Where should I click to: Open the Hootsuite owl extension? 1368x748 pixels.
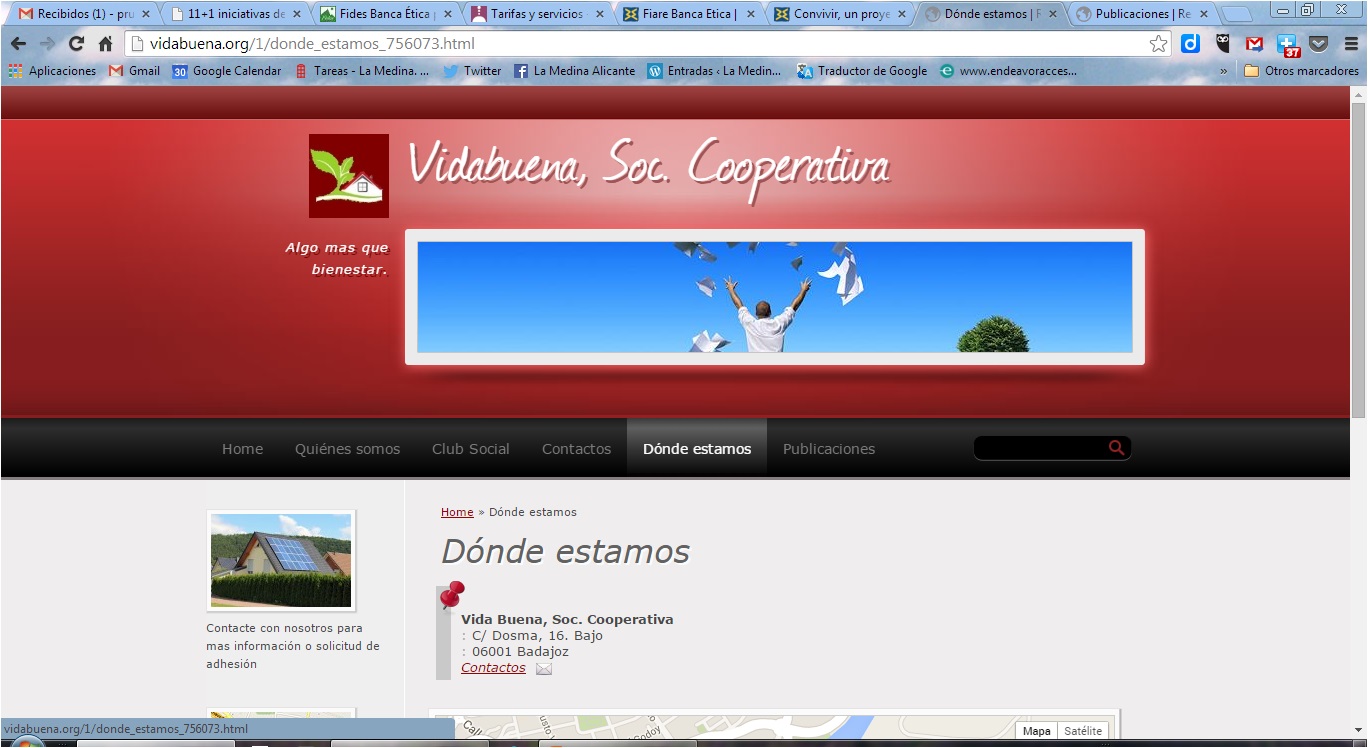[1222, 44]
